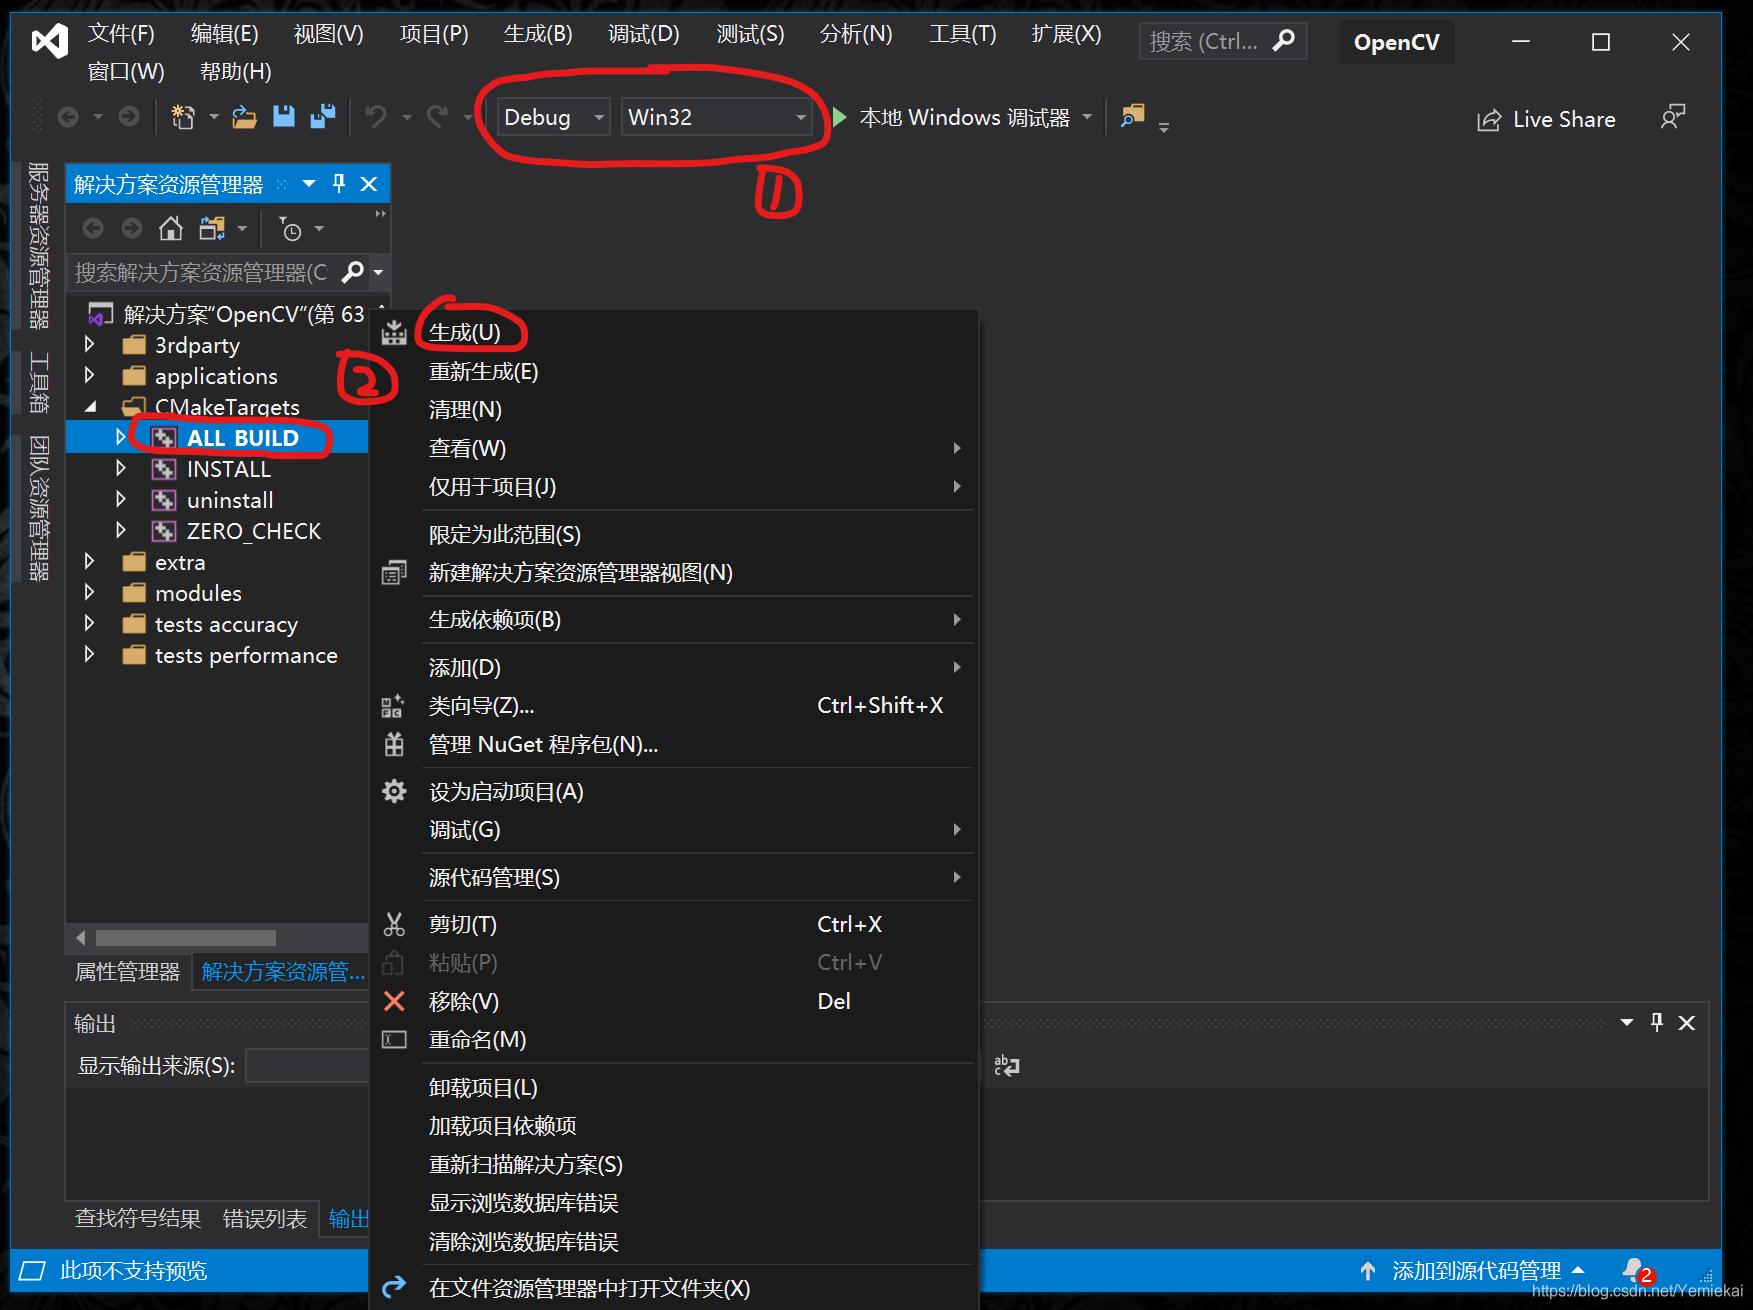Click the redo arrow icon
1753x1310 pixels.
[437, 117]
